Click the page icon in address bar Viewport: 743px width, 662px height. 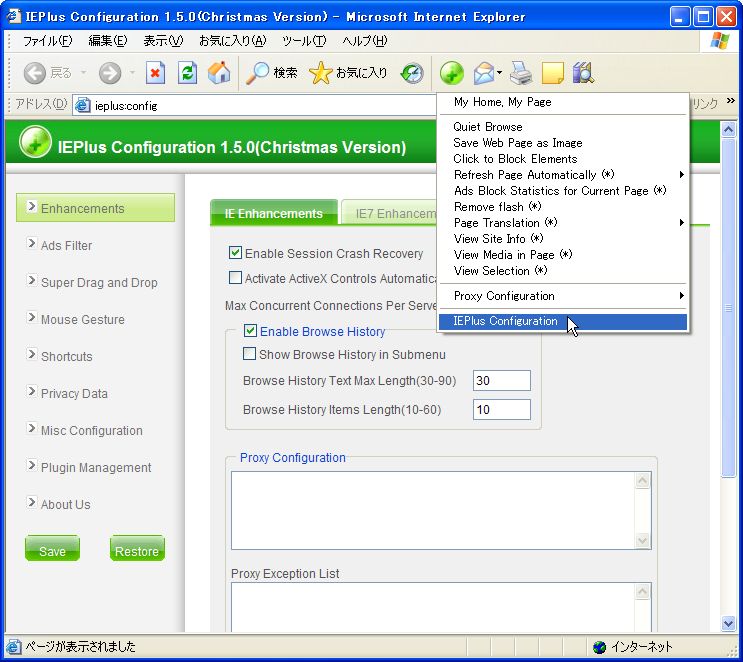[83, 105]
